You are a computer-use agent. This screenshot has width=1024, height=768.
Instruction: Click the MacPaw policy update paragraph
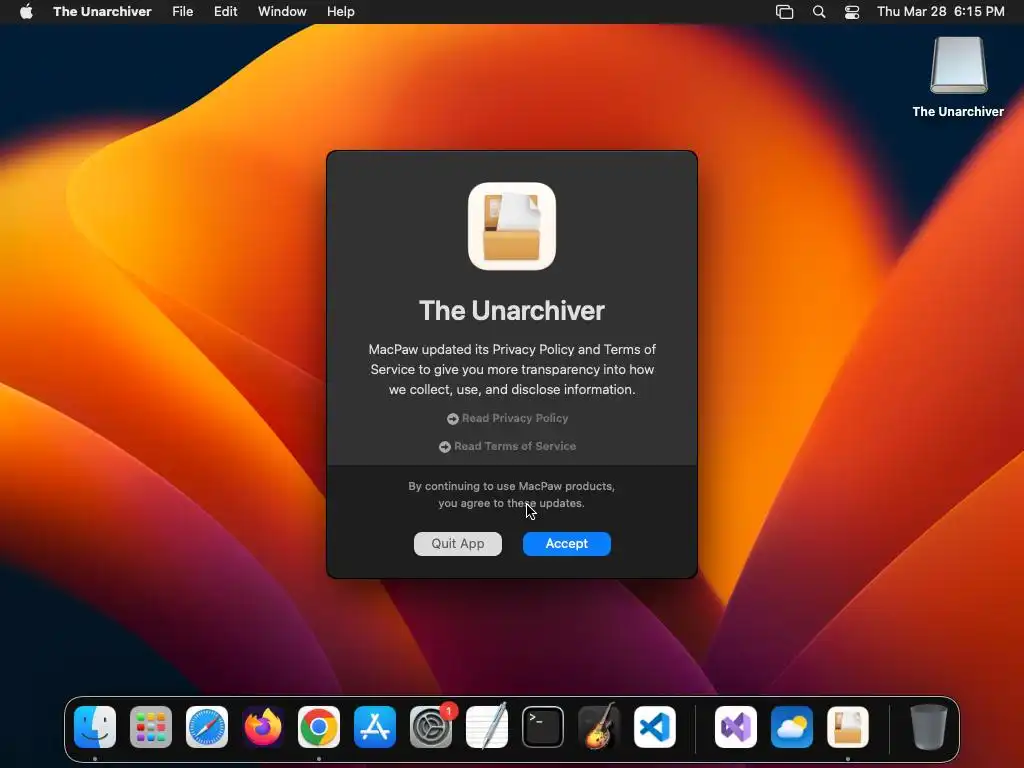512,370
